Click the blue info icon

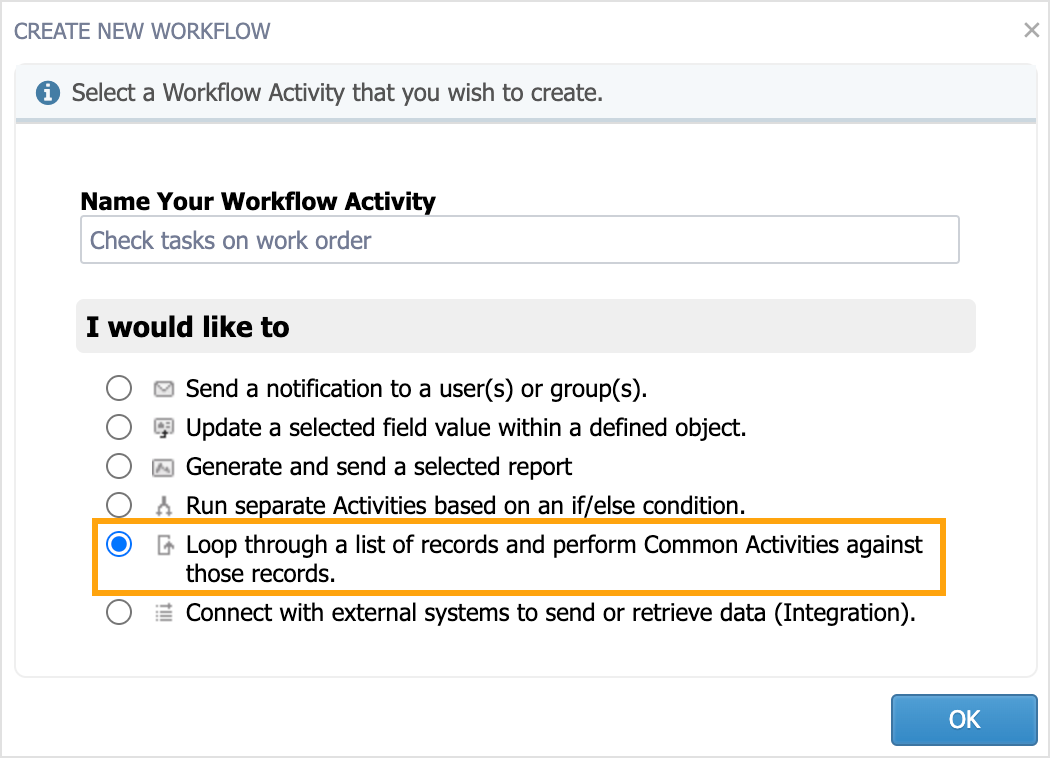click(48, 92)
